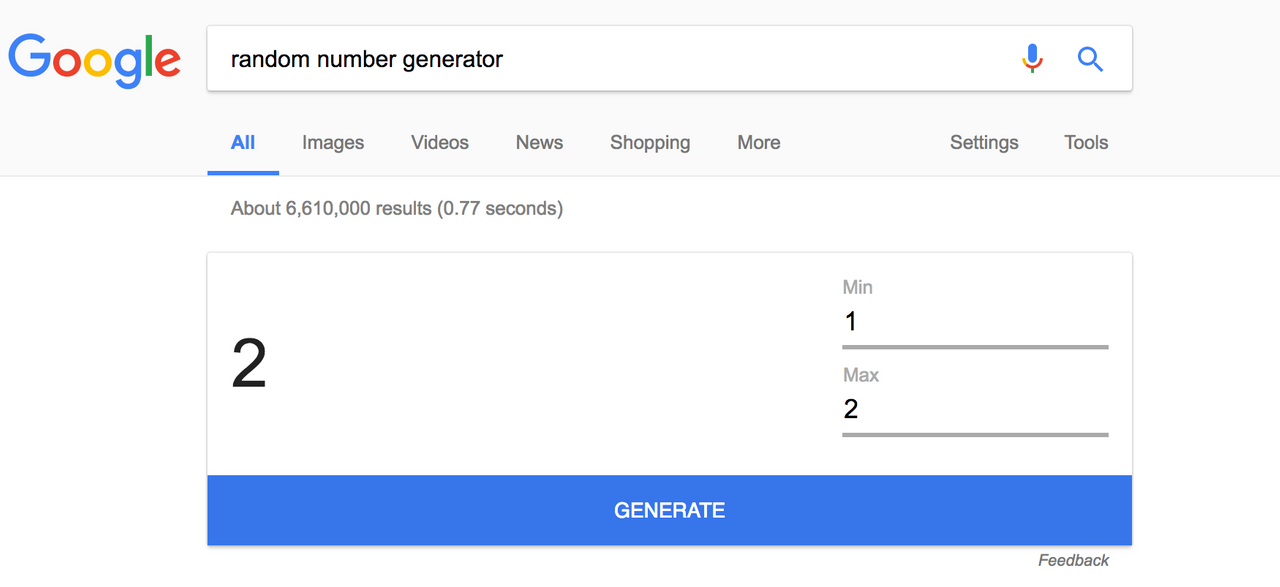Screen dimensions: 1280x587
Task: Open the Settings dropdown menu
Action: (984, 143)
